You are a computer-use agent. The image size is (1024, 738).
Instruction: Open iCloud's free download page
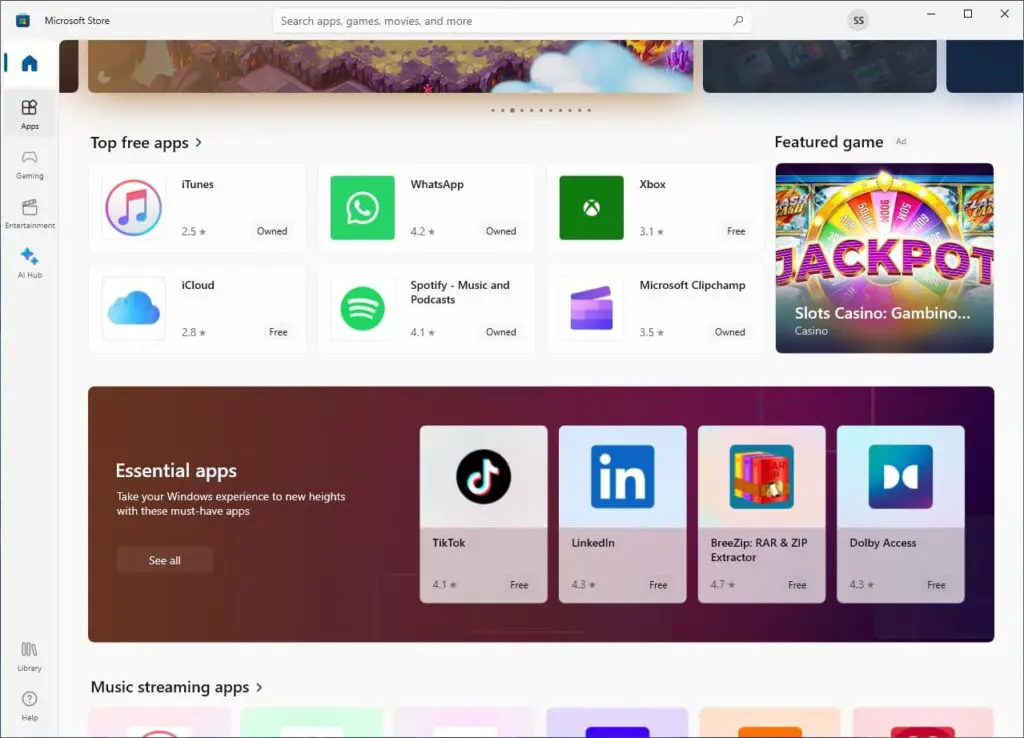point(197,308)
